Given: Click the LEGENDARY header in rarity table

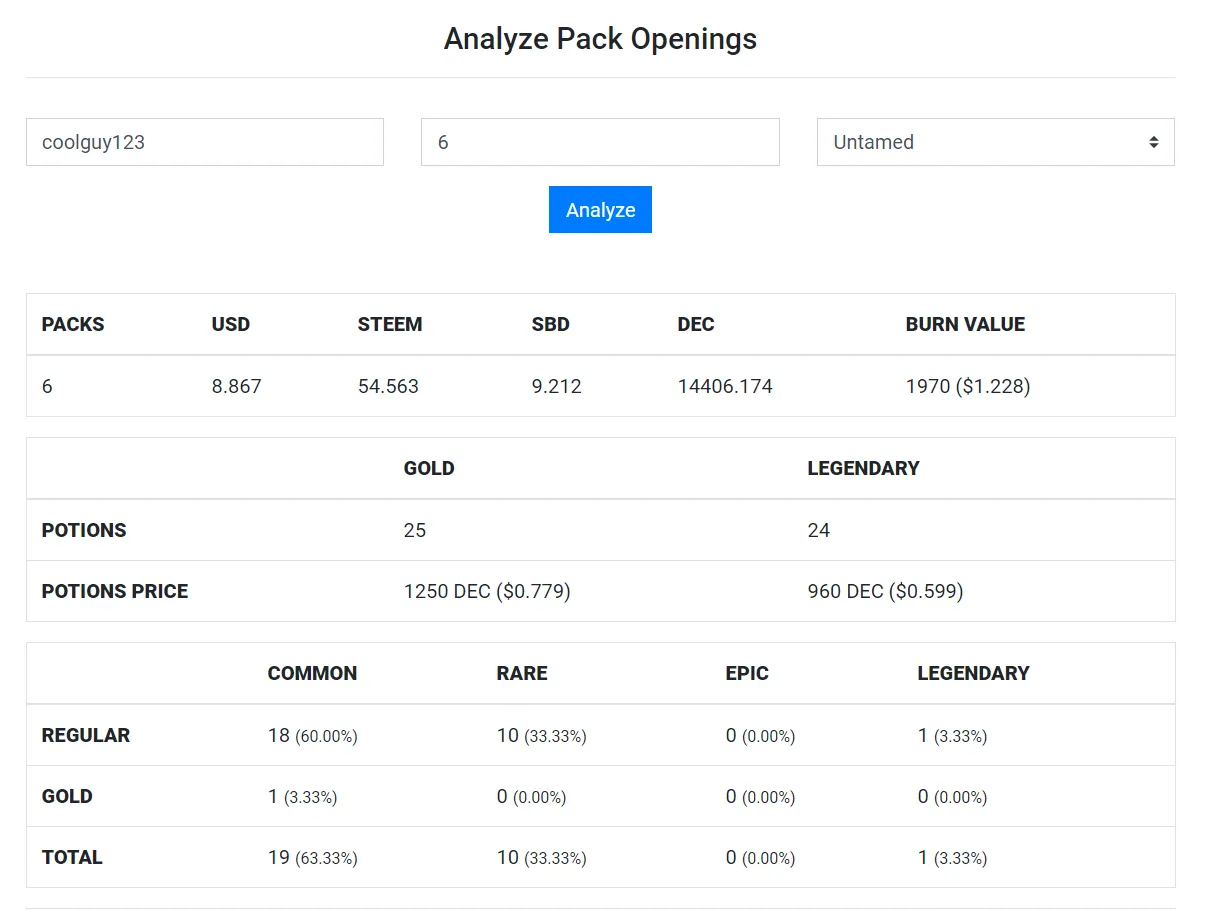Looking at the screenshot, I should coord(973,674).
